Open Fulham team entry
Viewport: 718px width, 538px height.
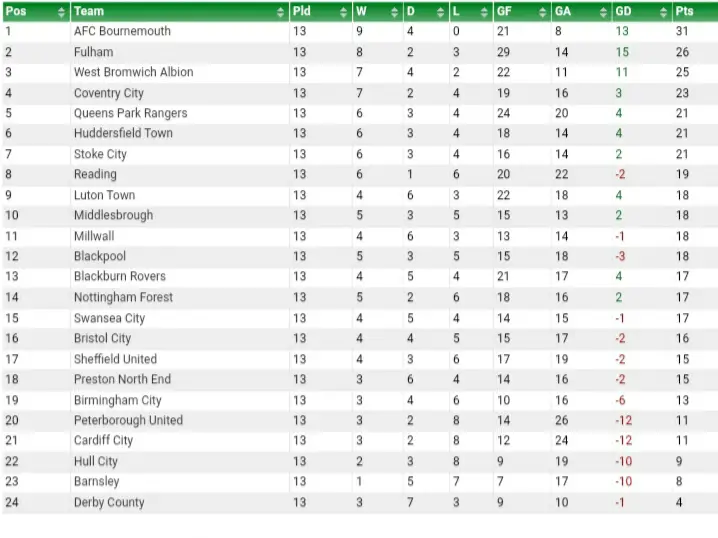[x=93, y=52]
